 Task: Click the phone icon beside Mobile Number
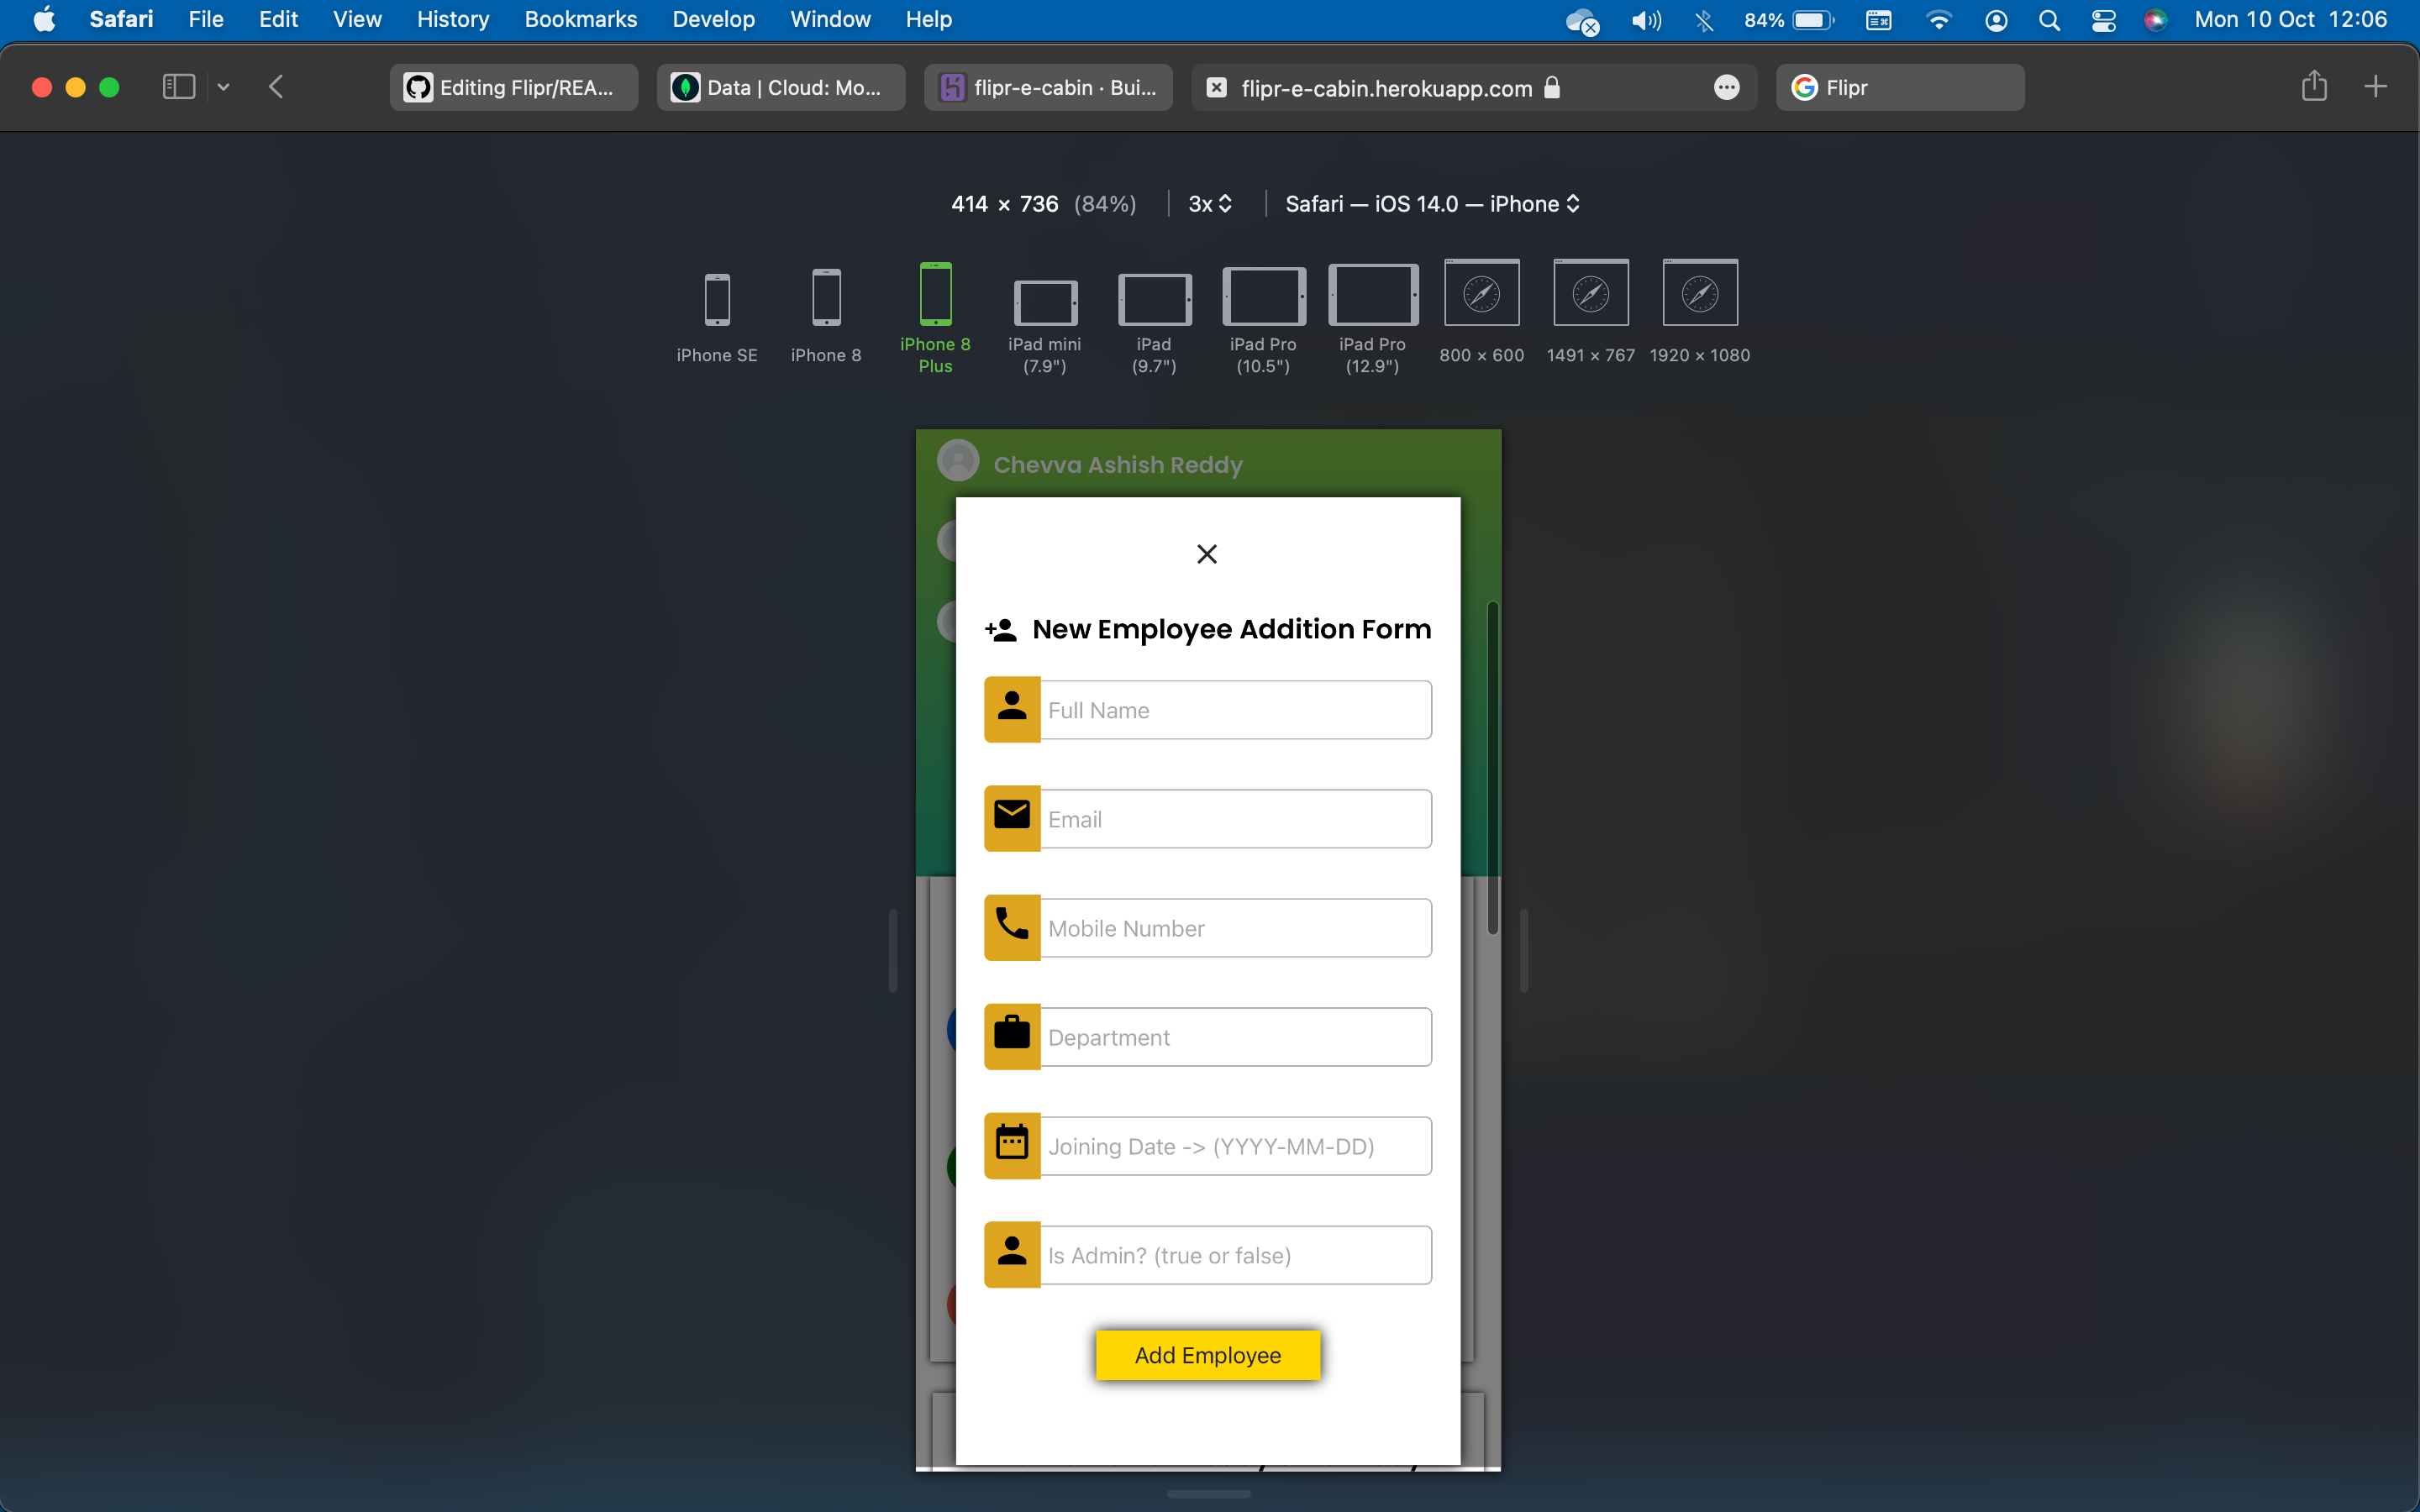pos(1012,927)
